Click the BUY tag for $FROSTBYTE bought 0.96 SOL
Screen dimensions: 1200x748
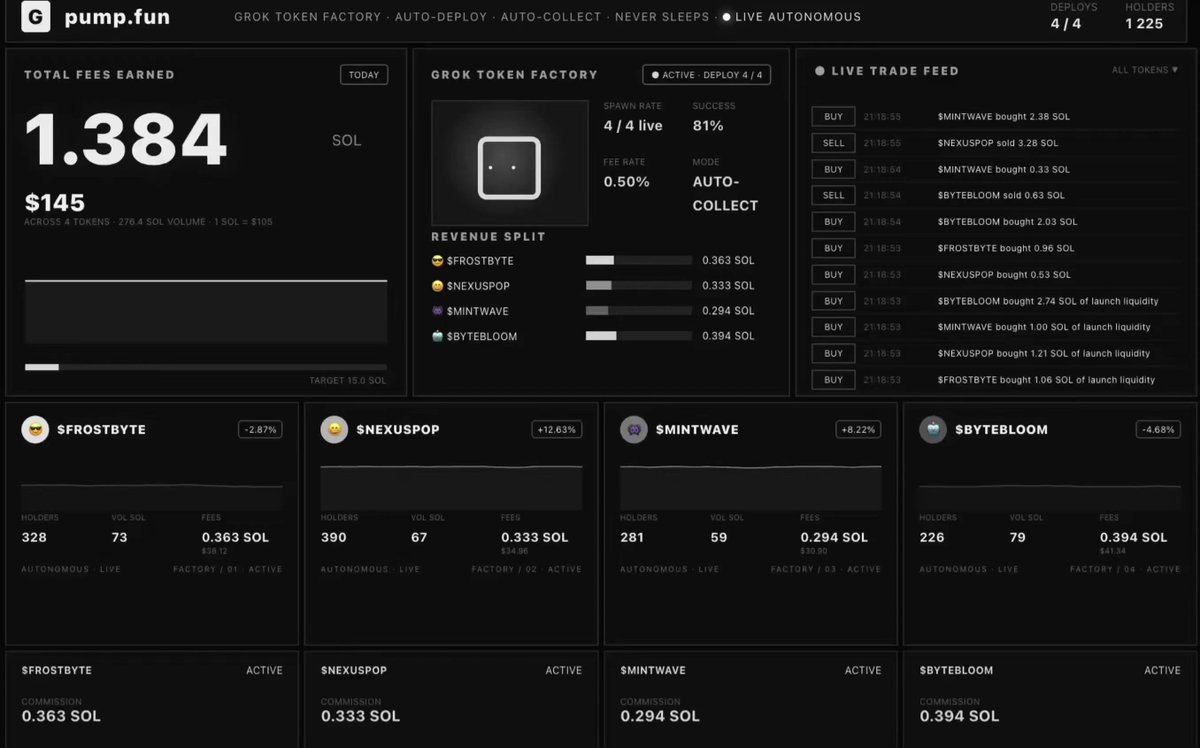point(833,248)
